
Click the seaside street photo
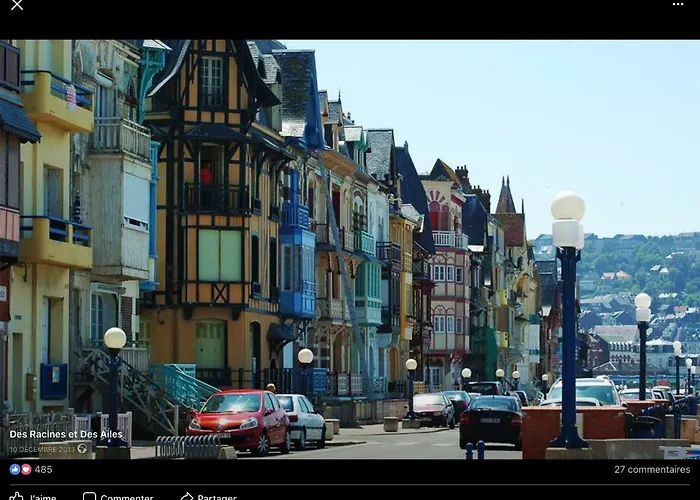coord(350,250)
